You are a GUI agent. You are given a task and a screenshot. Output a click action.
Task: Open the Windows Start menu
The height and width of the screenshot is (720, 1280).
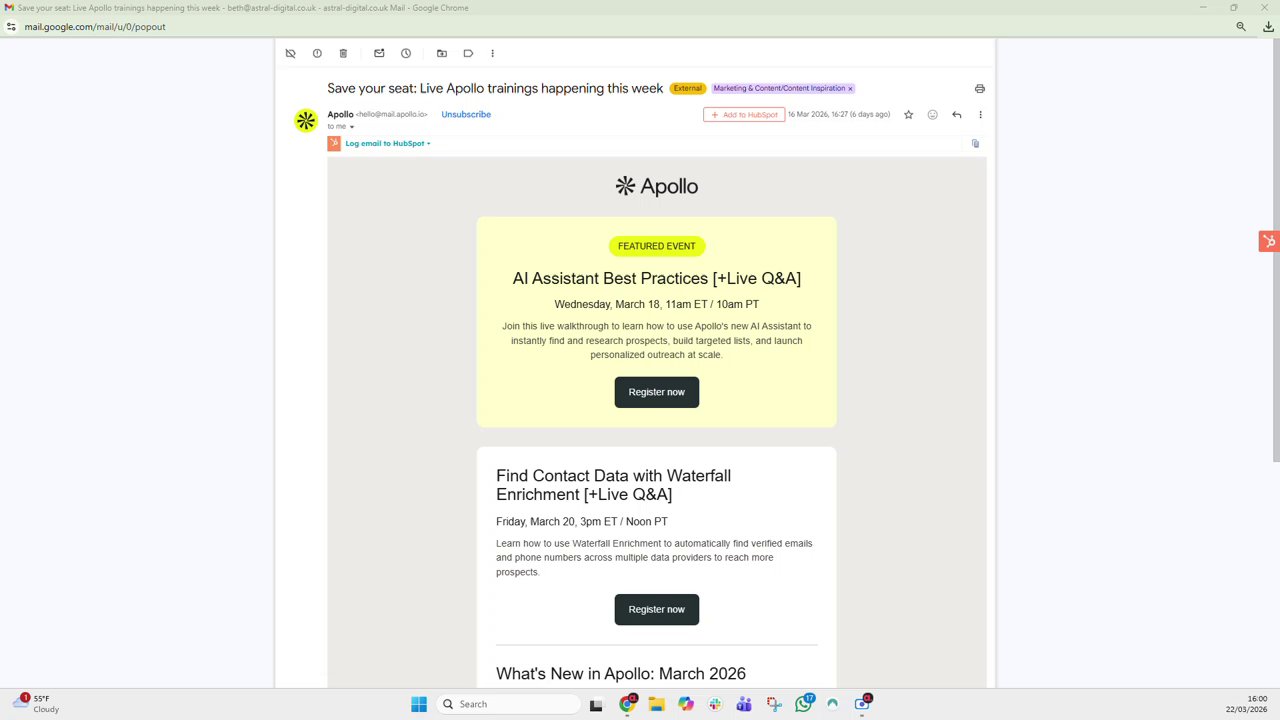[419, 704]
